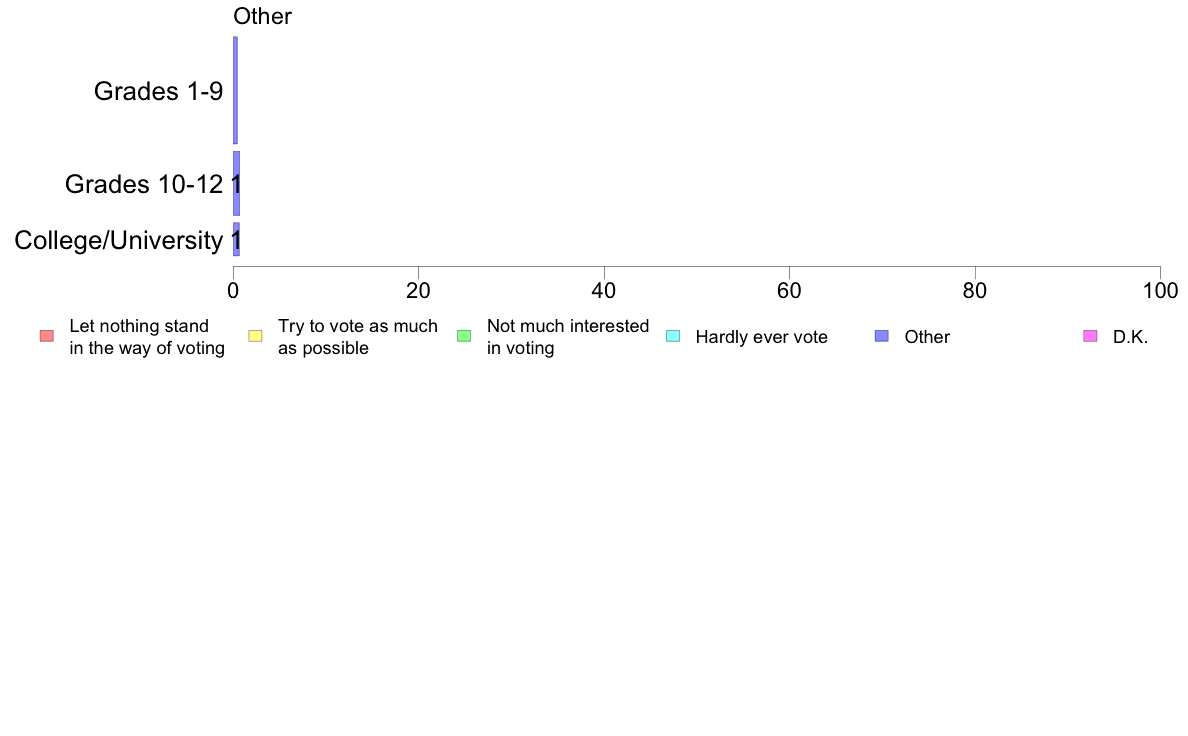Click the 'D.K.' legend text
The height and width of the screenshot is (736, 1188).
(x=1130, y=337)
